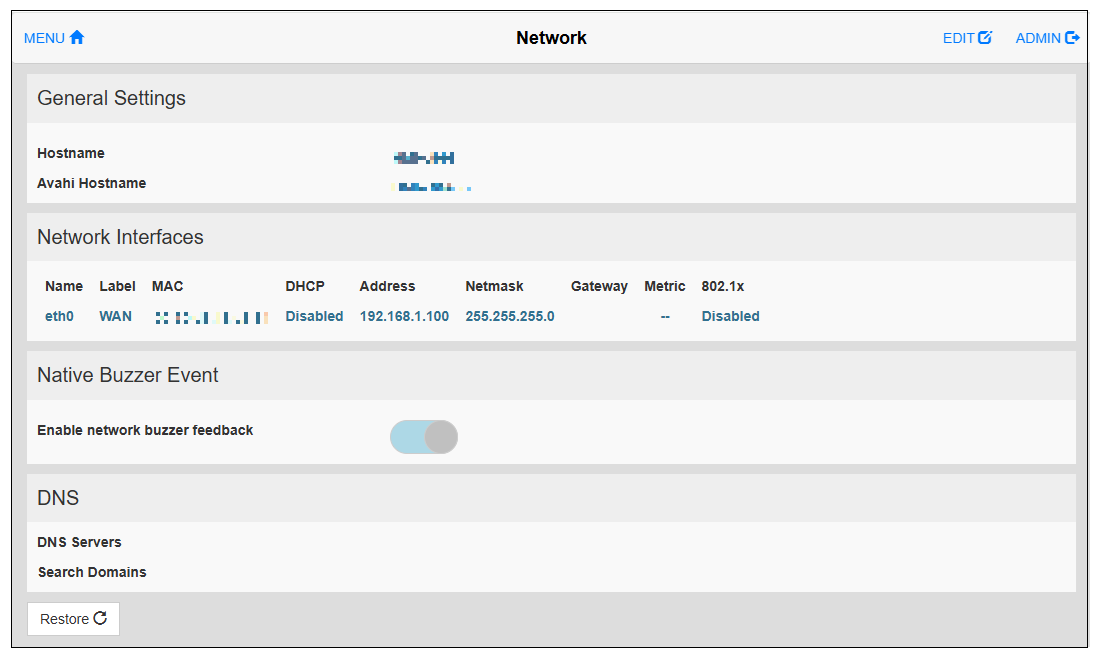This screenshot has width=1101, height=659.
Task: Click the General Settings section header
Action: pos(111,98)
